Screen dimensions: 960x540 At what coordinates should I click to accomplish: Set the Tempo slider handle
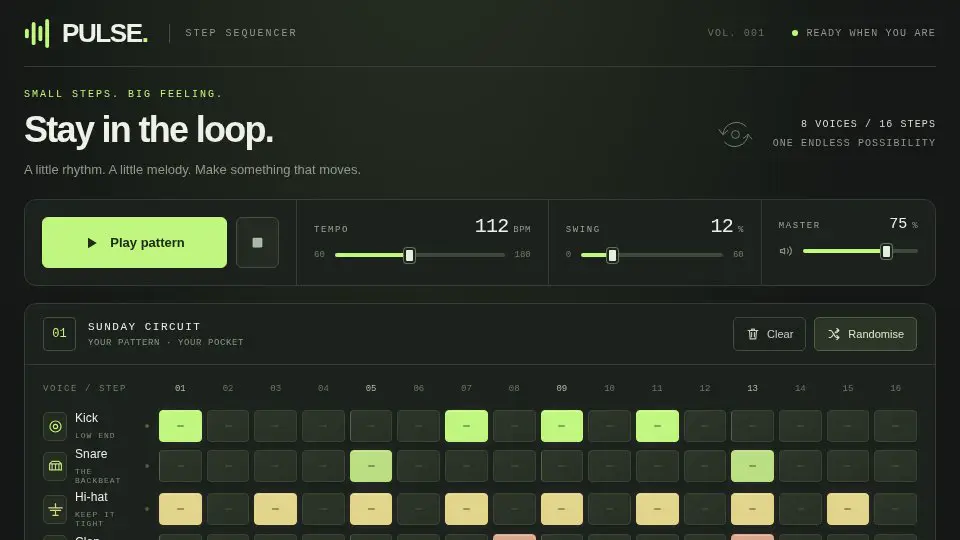point(410,255)
